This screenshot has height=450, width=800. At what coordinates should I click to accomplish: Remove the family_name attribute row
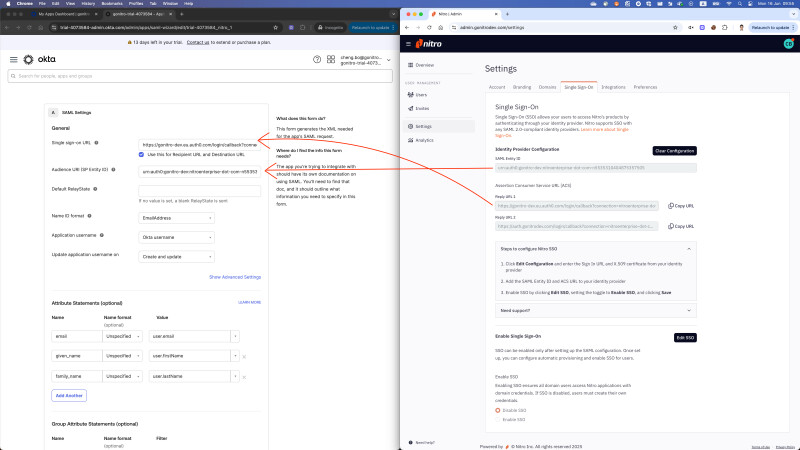[x=244, y=377]
